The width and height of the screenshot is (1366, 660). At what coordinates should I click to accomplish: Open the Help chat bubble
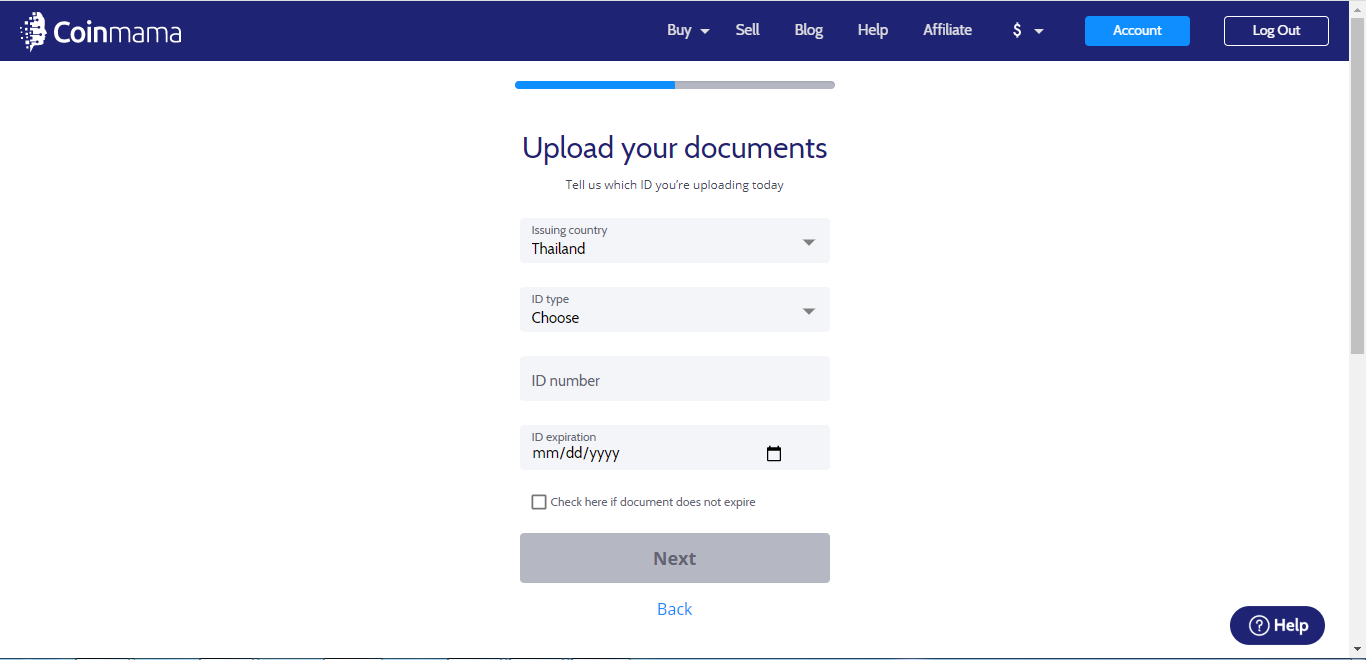1277,625
